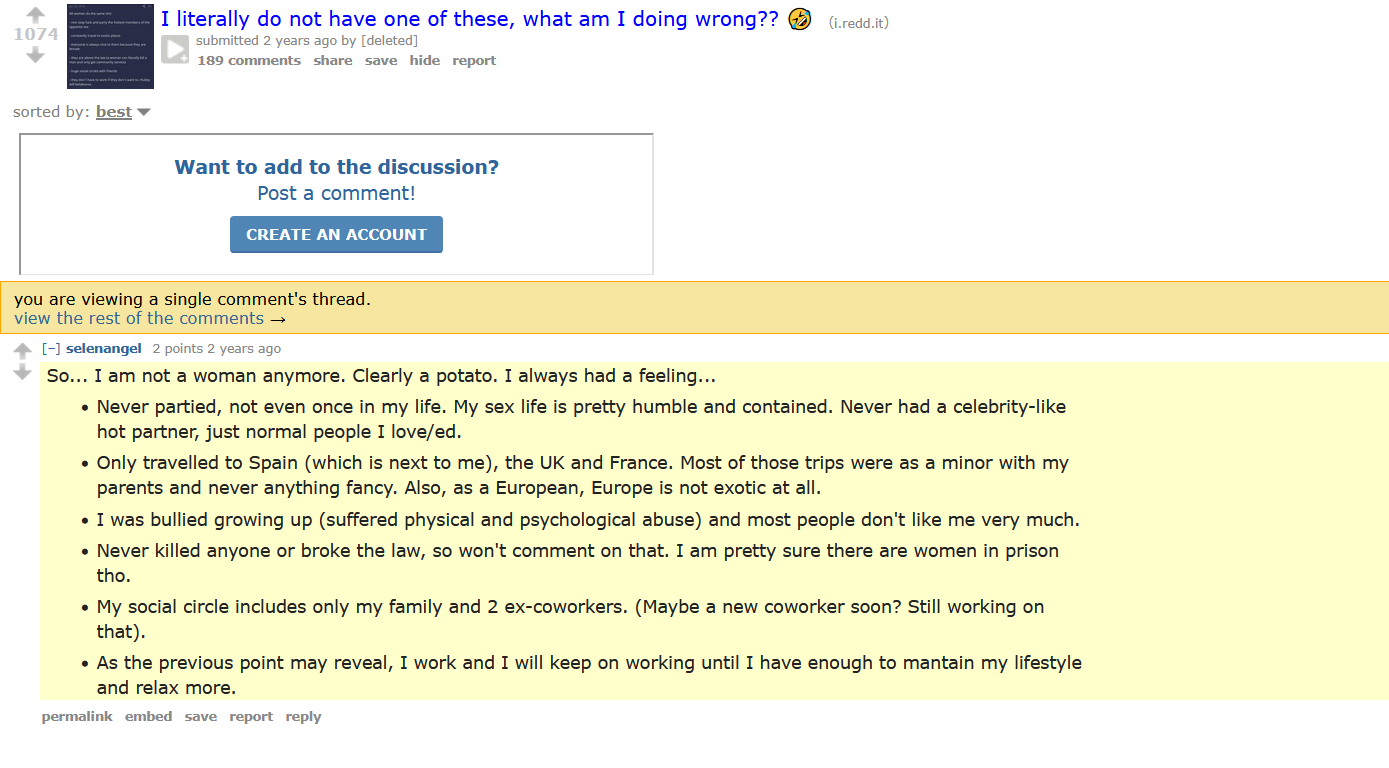Screen dimensions: 1389x768
Task: Hide the post using hide link
Action: (424, 60)
